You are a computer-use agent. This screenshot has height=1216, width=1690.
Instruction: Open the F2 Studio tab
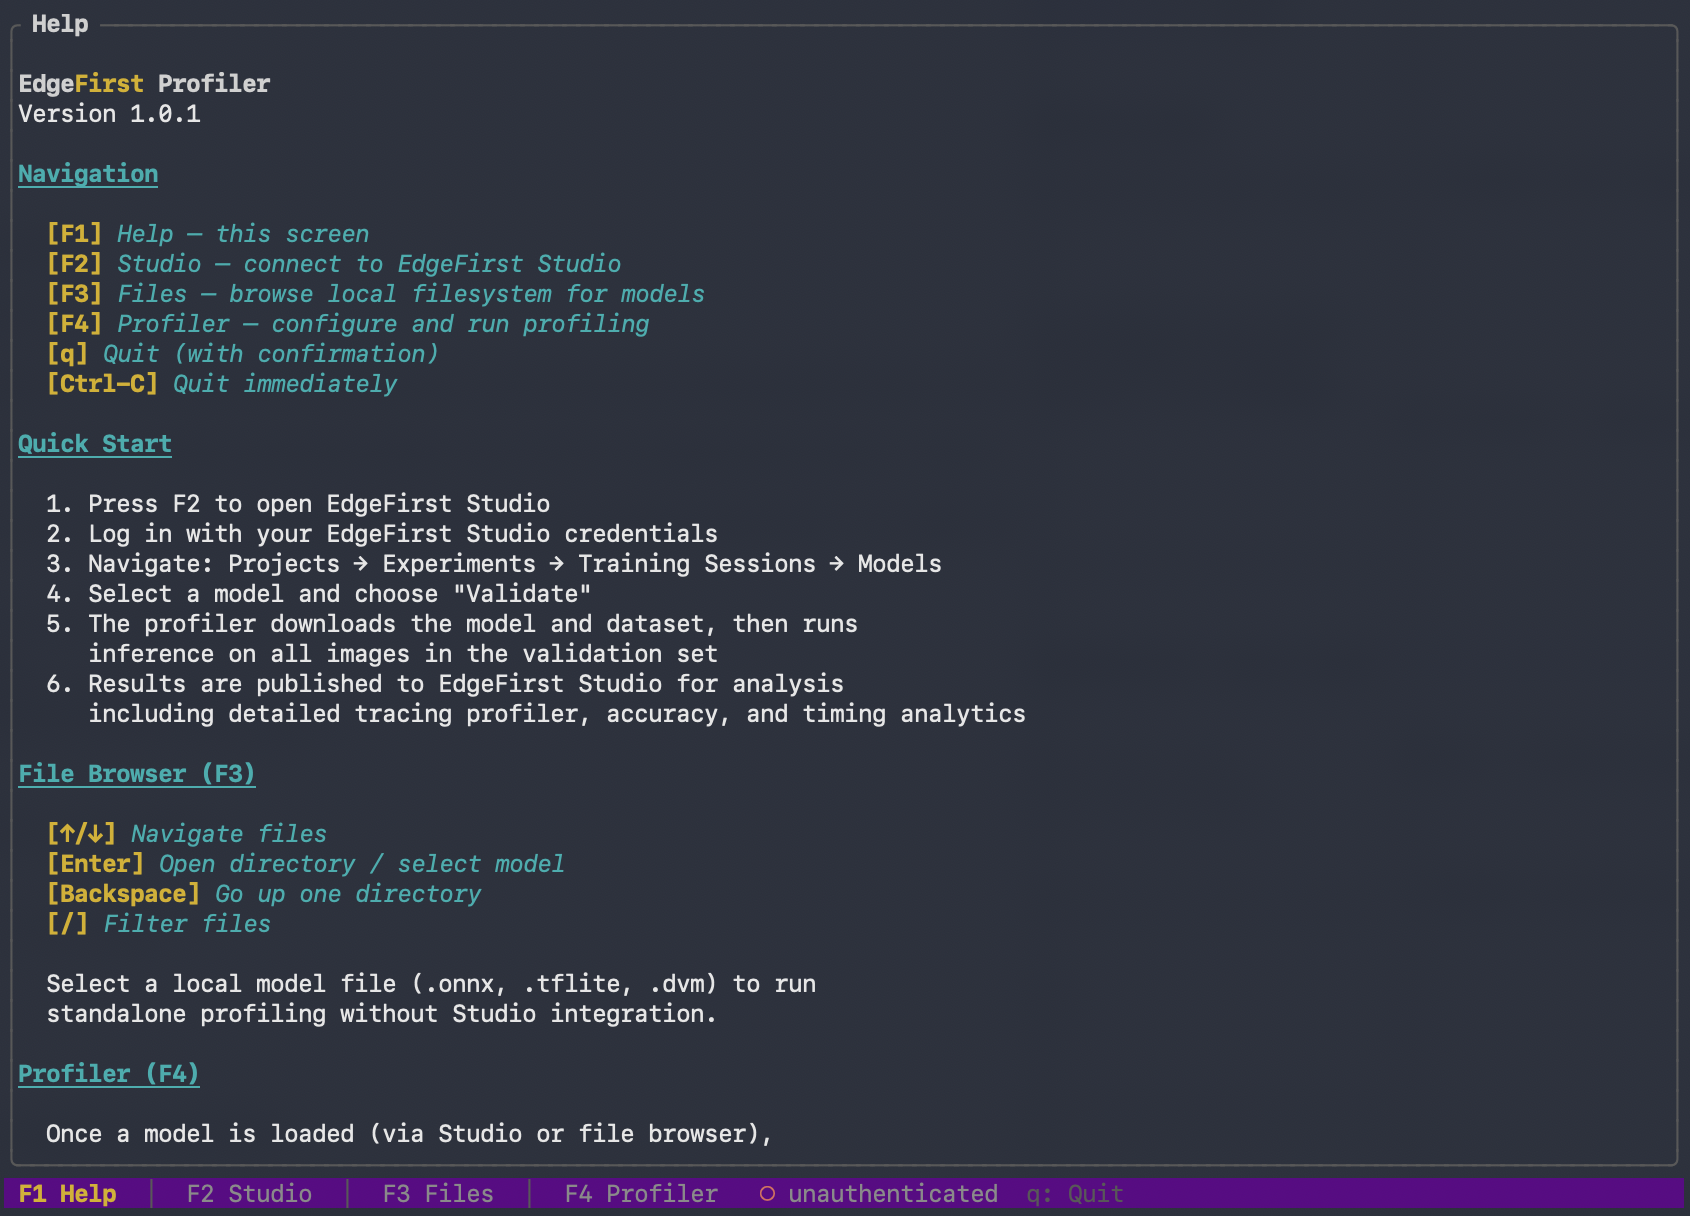click(x=249, y=1194)
